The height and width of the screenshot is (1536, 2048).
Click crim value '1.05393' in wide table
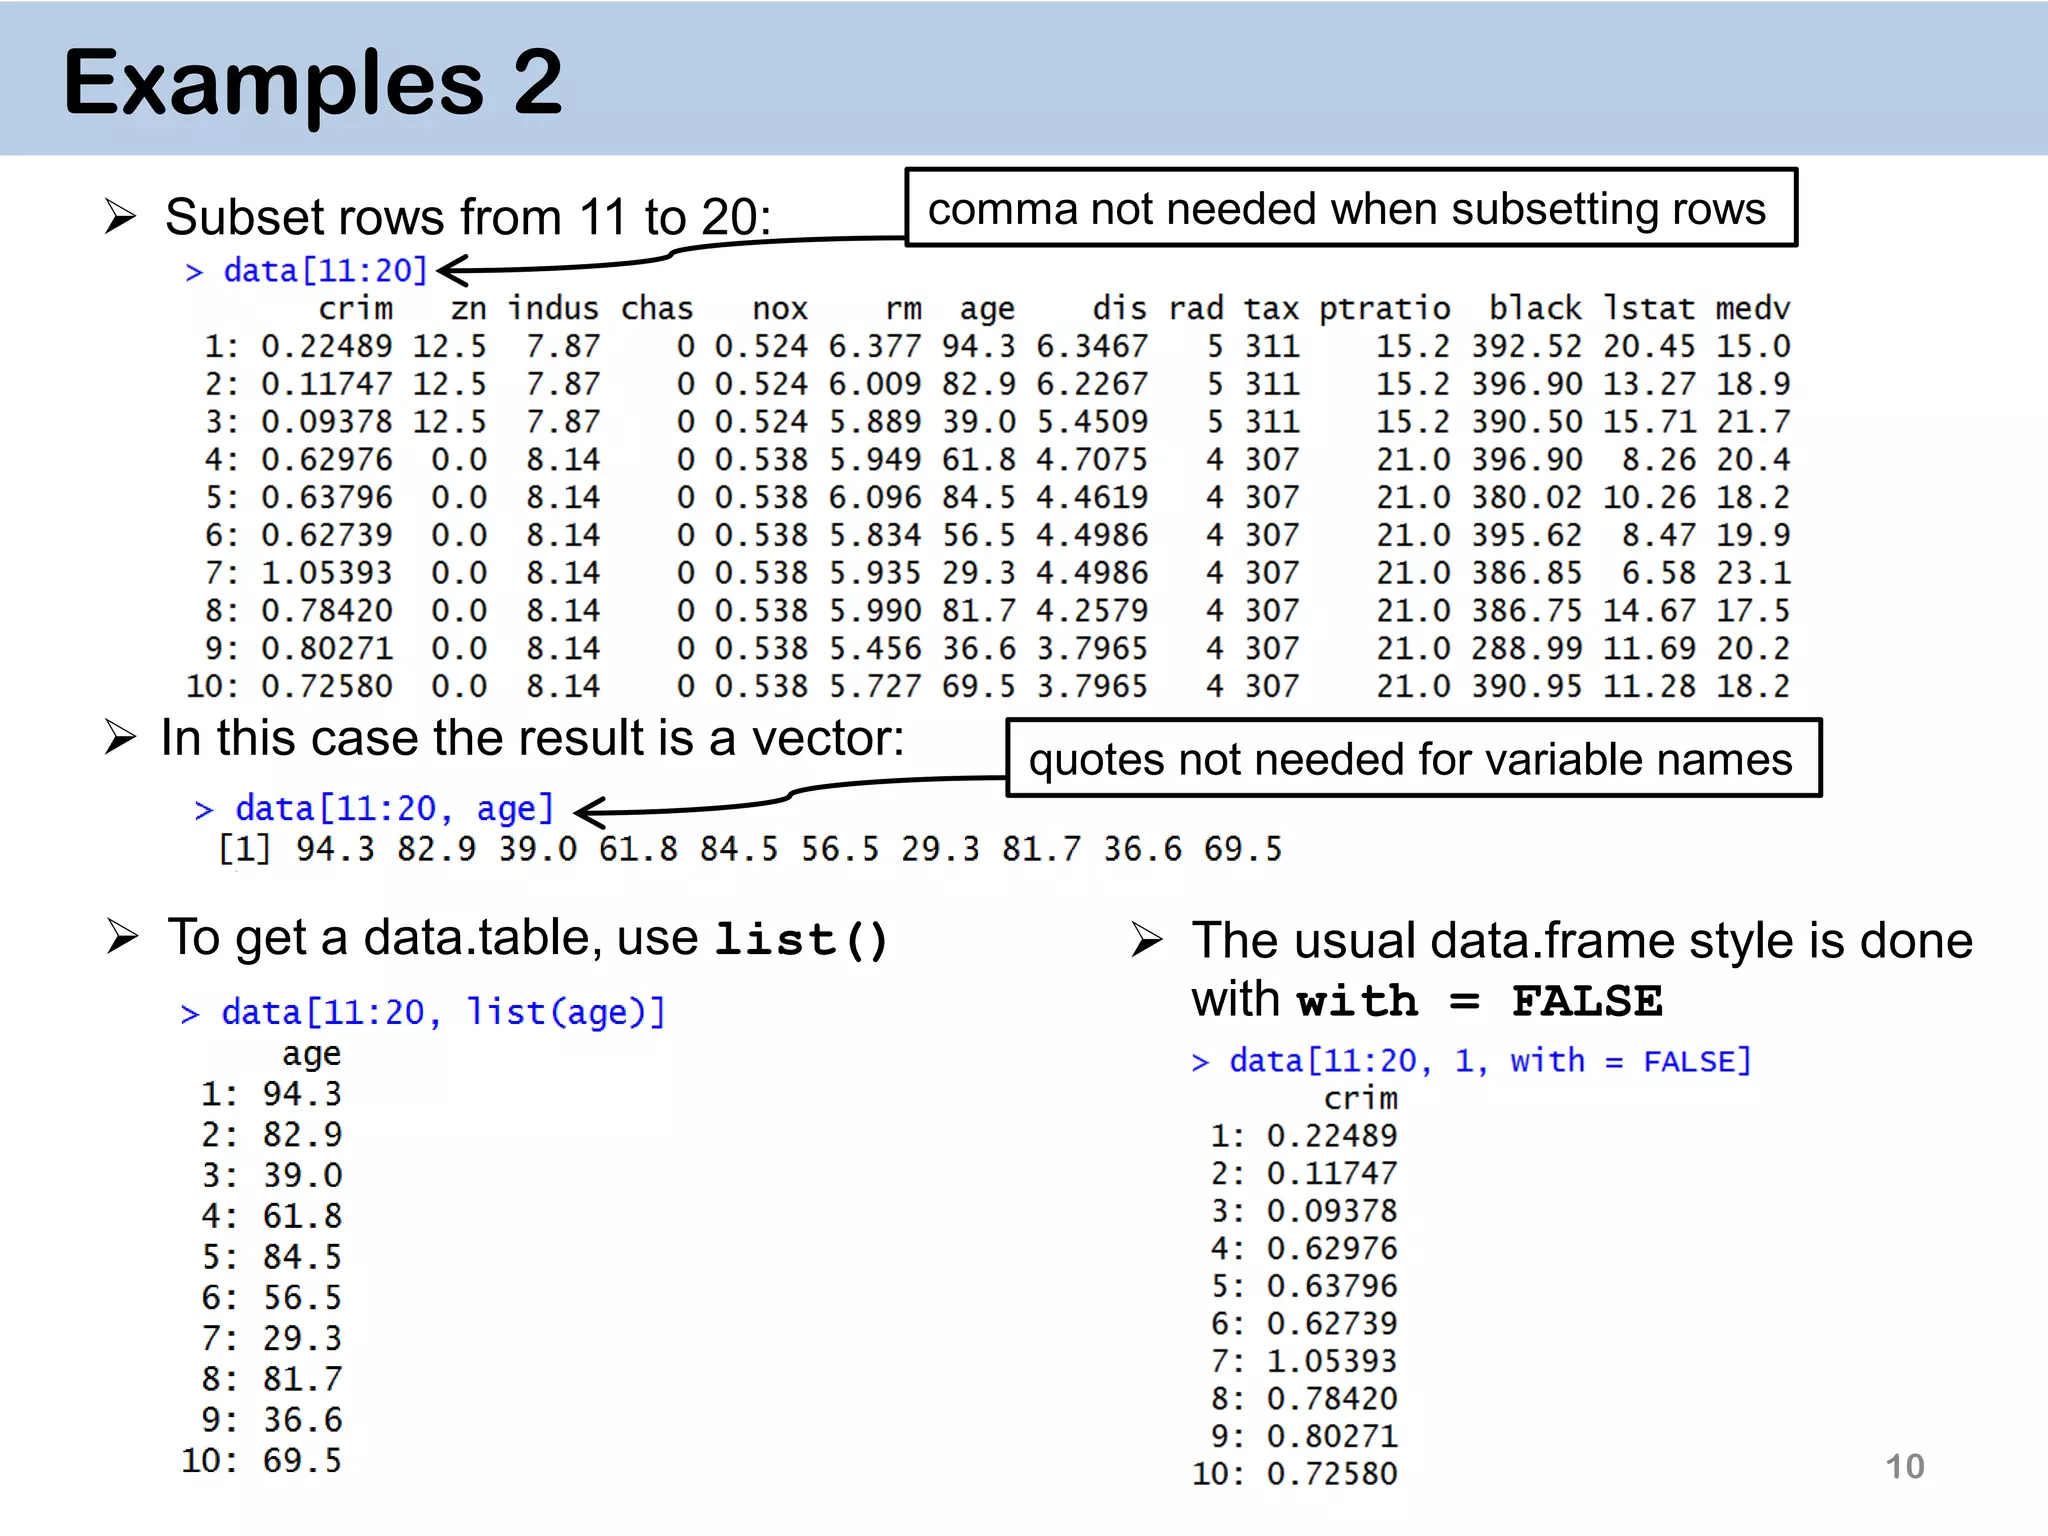327,573
